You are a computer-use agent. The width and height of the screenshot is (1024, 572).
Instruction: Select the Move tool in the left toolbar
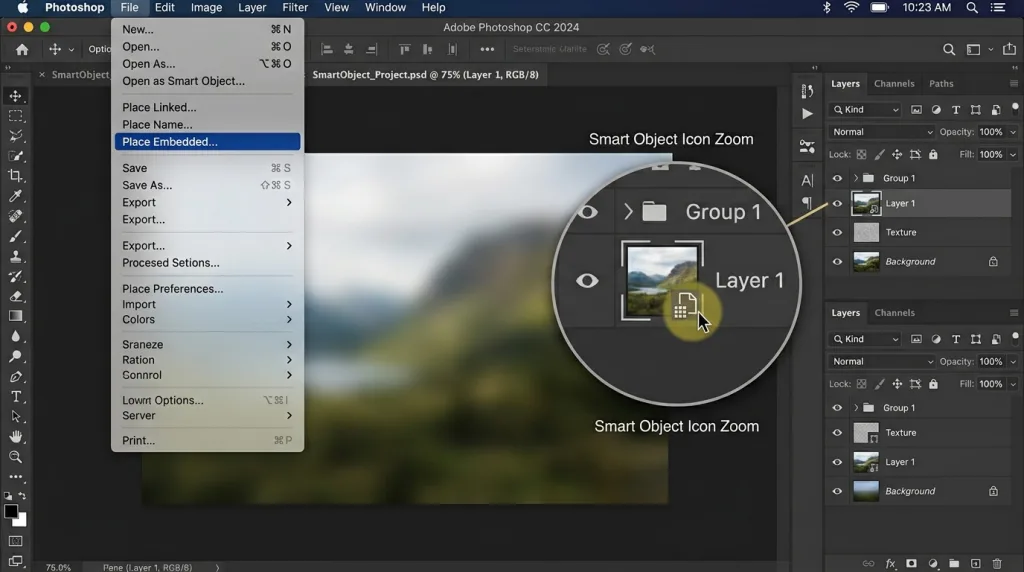(x=16, y=96)
